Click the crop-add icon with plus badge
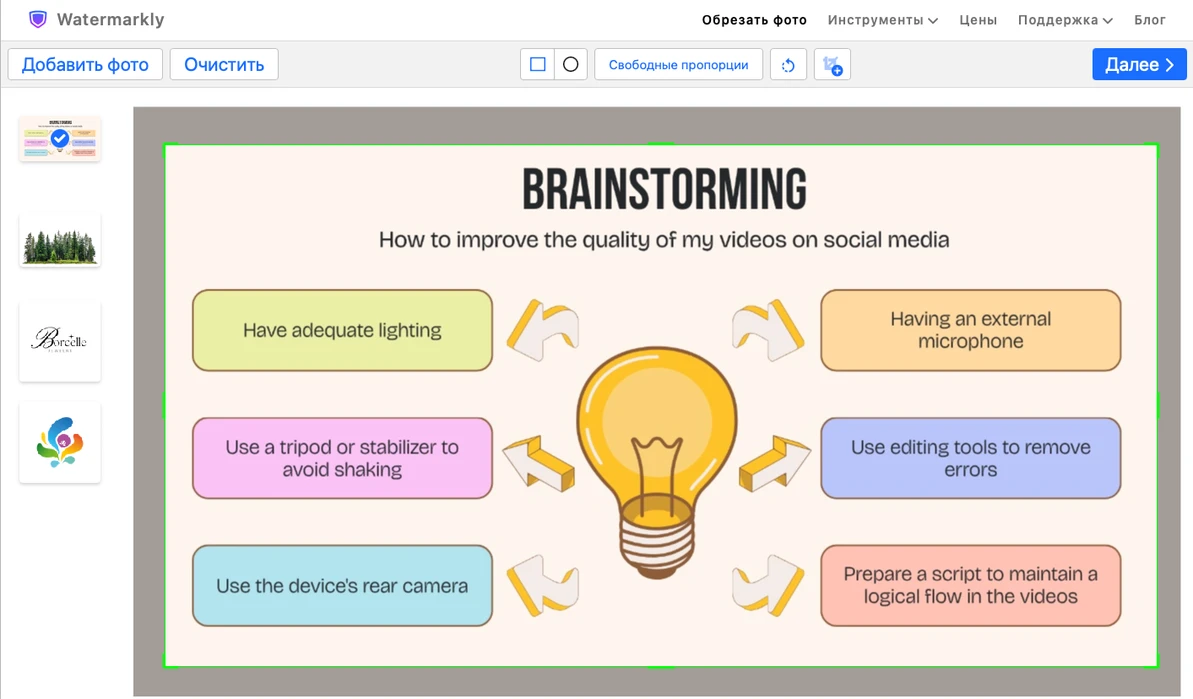The width and height of the screenshot is (1193, 699). [x=832, y=65]
